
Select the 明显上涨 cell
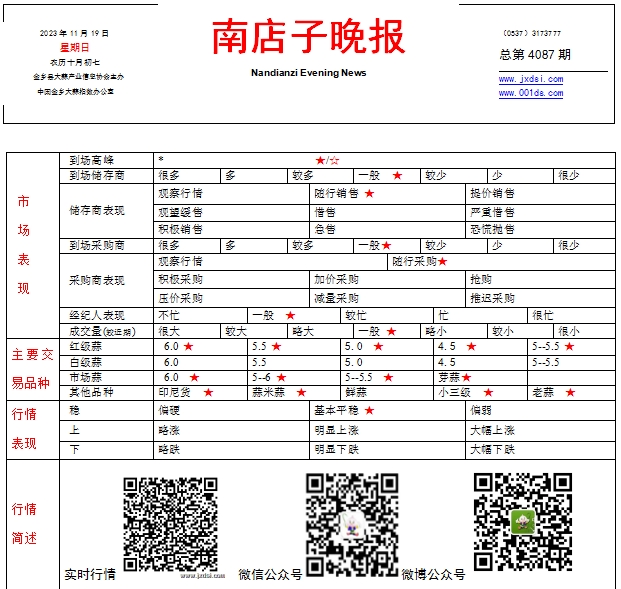coord(387,431)
